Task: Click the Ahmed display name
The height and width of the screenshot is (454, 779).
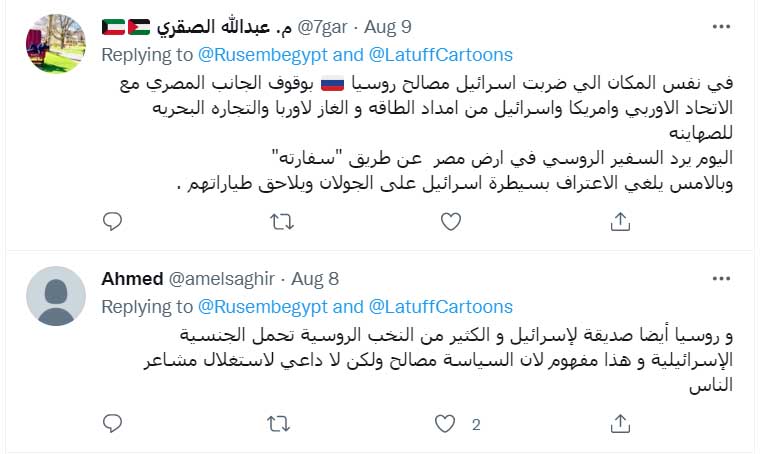Action: (x=132, y=279)
